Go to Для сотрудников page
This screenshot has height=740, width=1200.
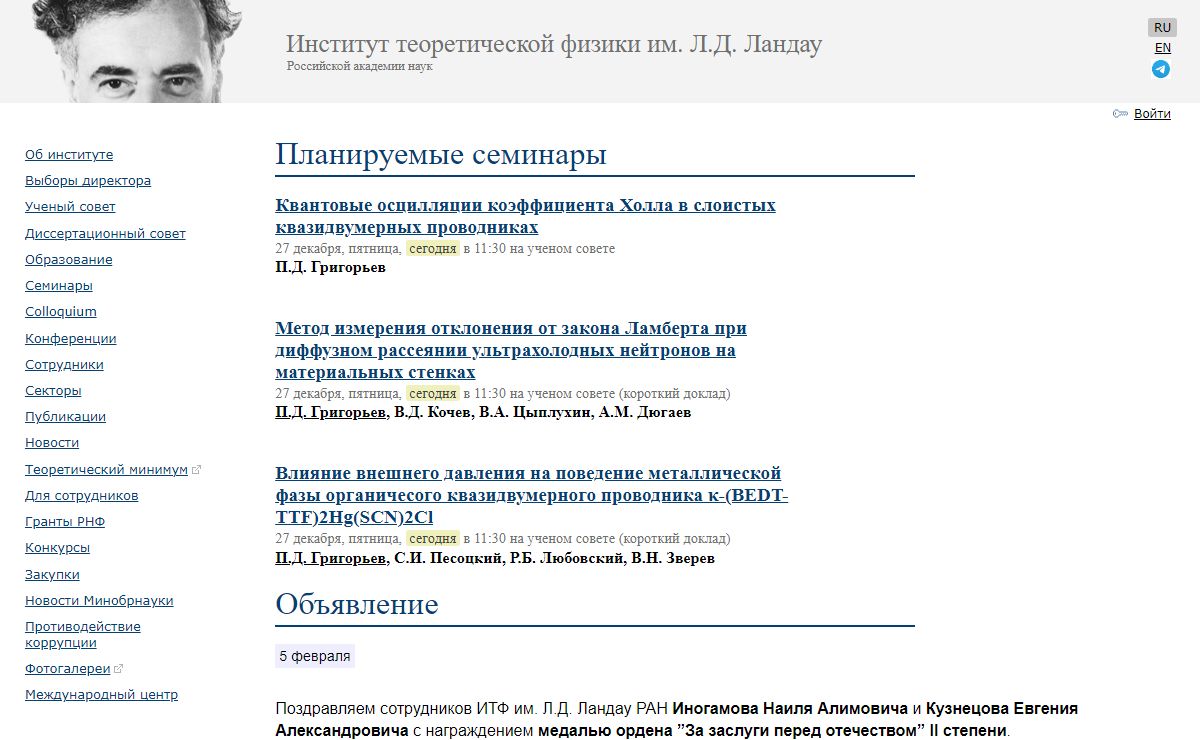[82, 496]
